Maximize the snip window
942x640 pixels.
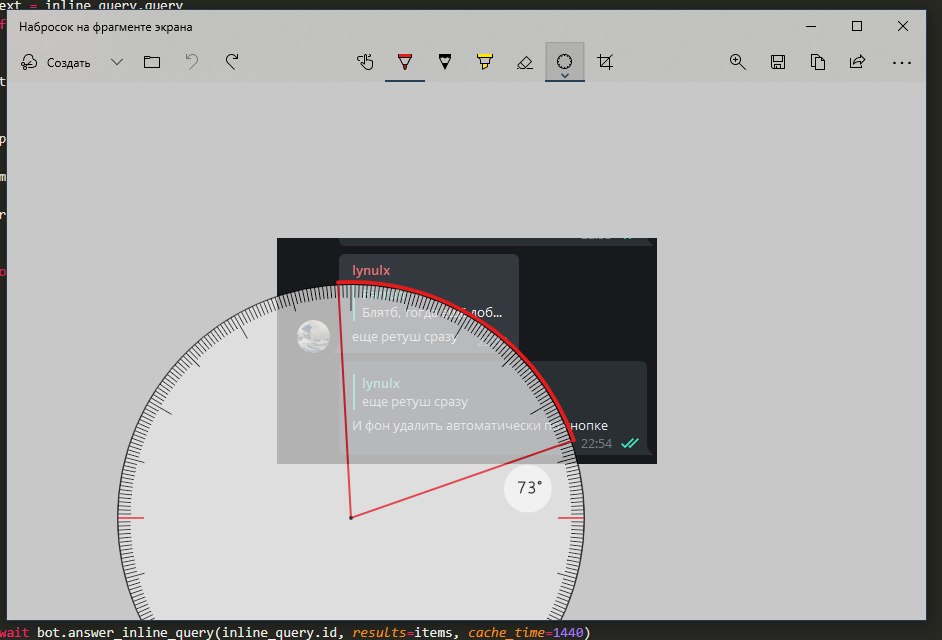pyautogui.click(x=857, y=26)
